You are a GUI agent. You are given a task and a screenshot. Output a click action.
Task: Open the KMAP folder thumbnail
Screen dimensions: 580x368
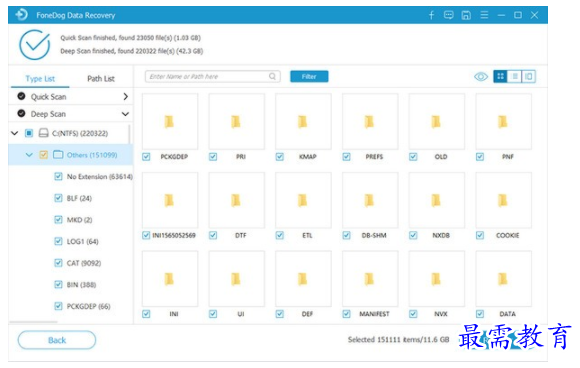tap(303, 121)
